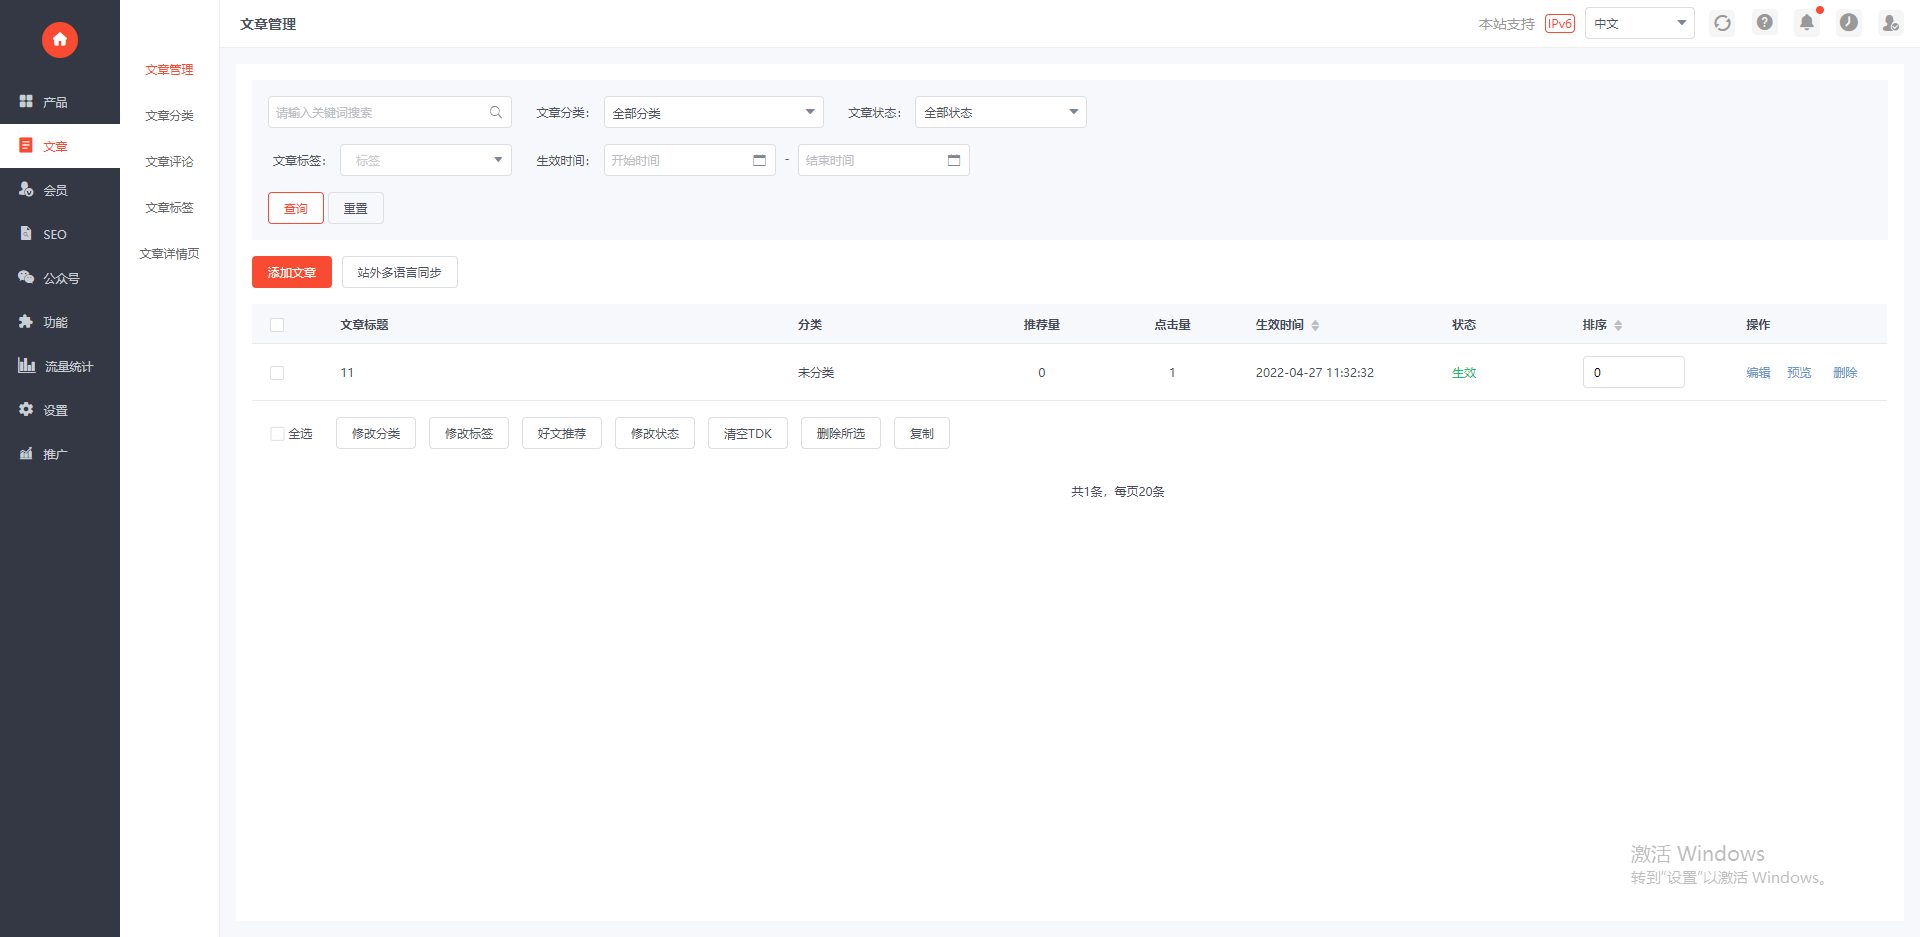1920x937 pixels.
Task: Toggle the table header select-all checkbox
Action: [x=277, y=325]
